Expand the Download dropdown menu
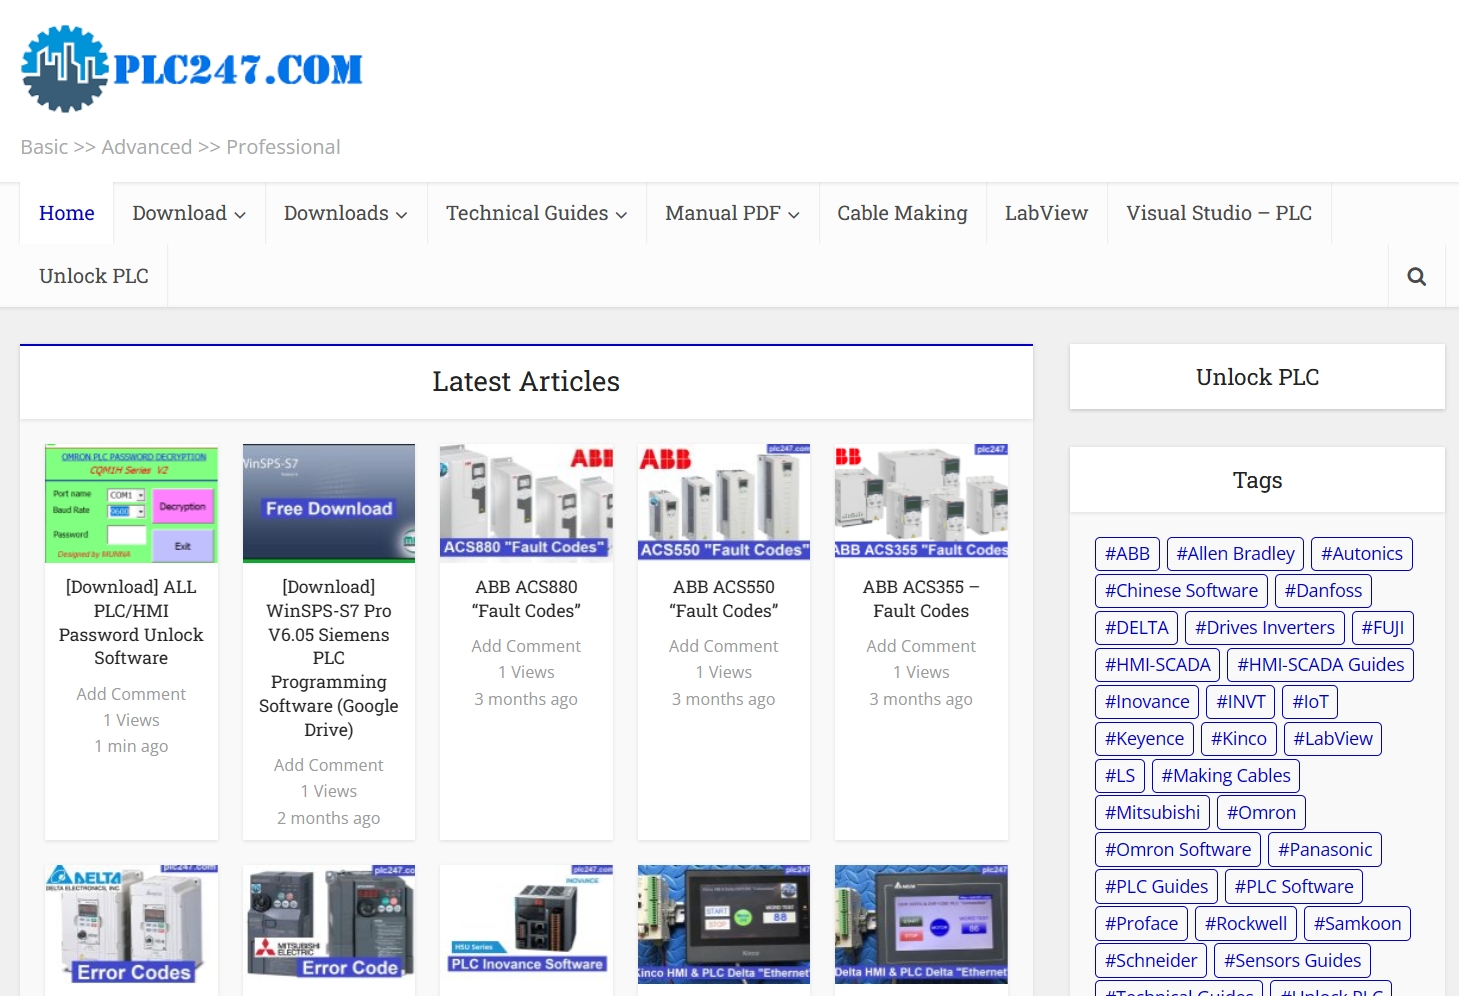 (x=189, y=213)
